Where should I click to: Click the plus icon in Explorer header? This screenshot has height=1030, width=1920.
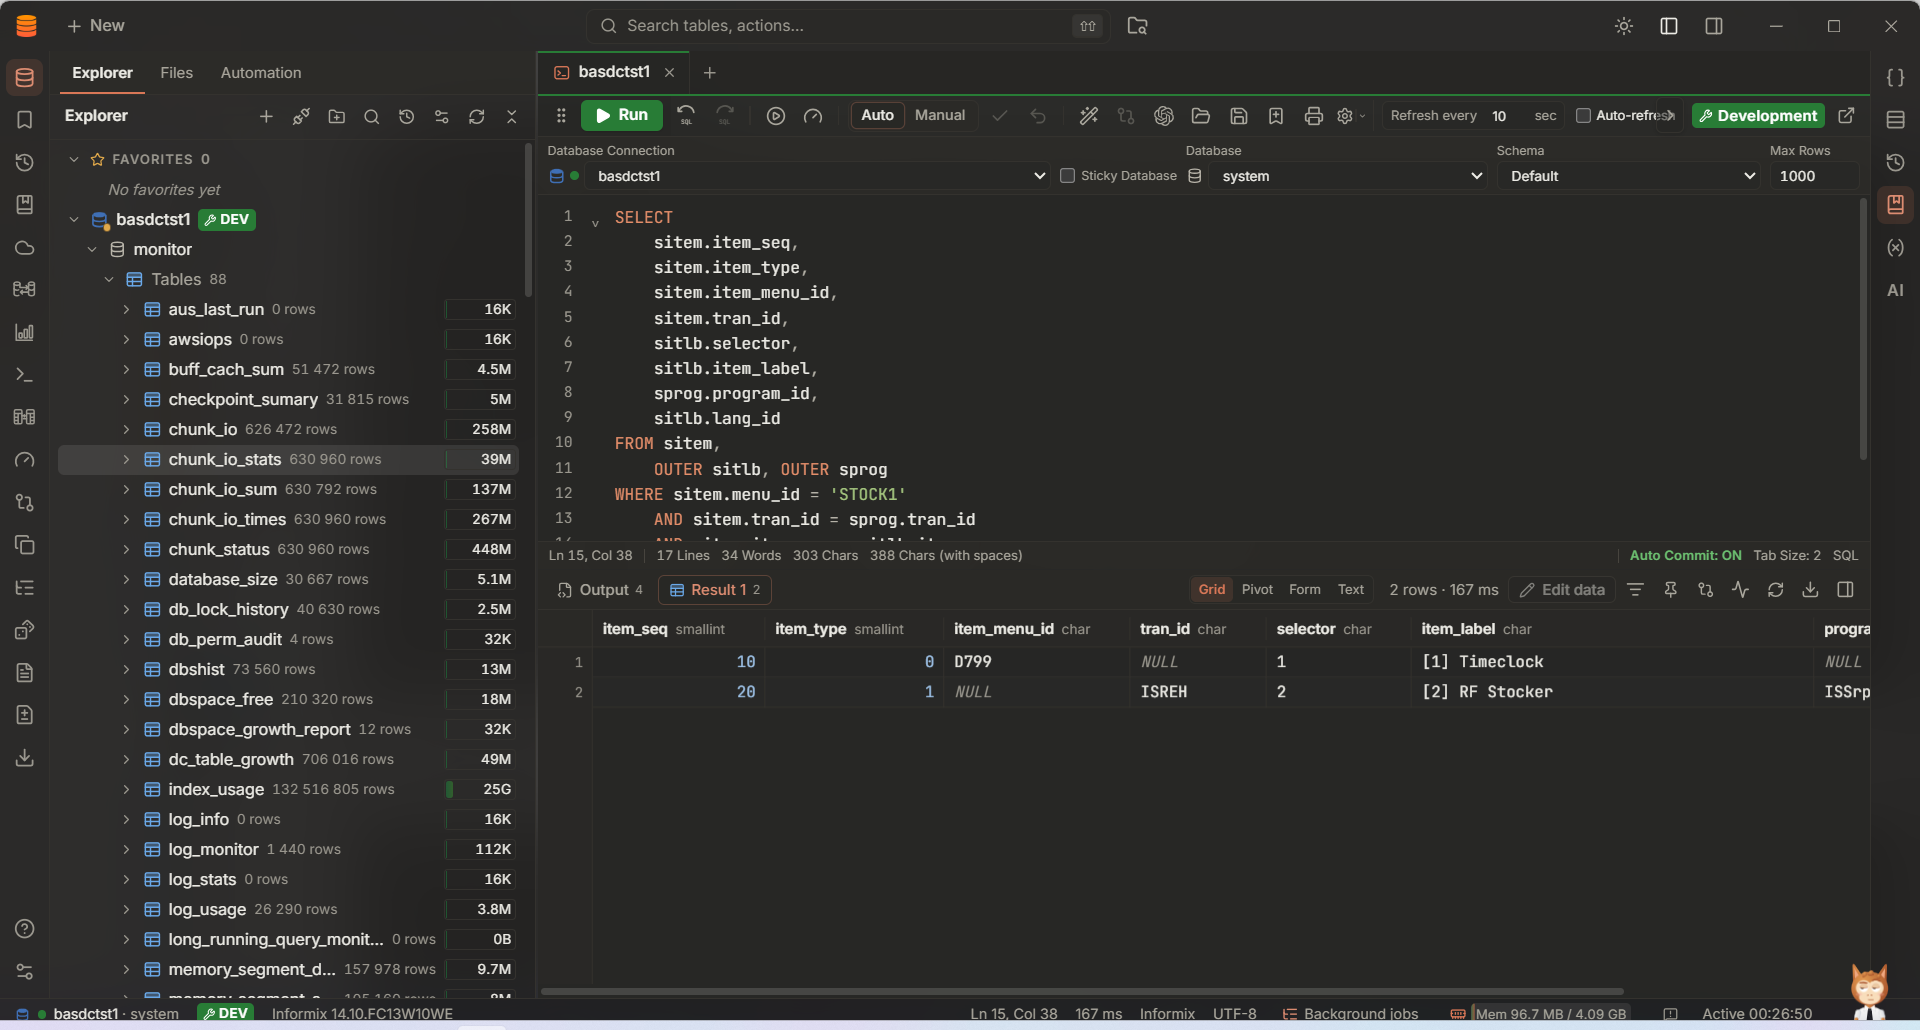[266, 117]
